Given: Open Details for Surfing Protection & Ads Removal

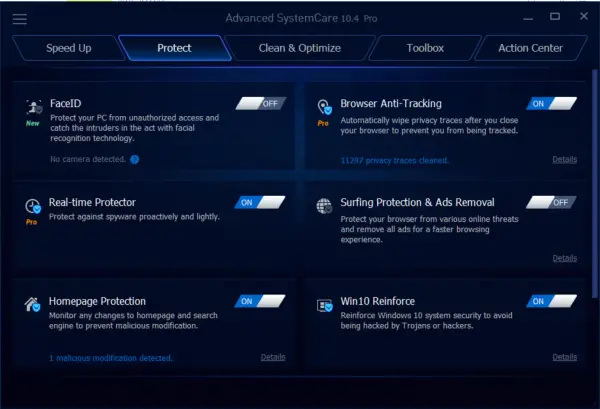Looking at the screenshot, I should (x=565, y=258).
